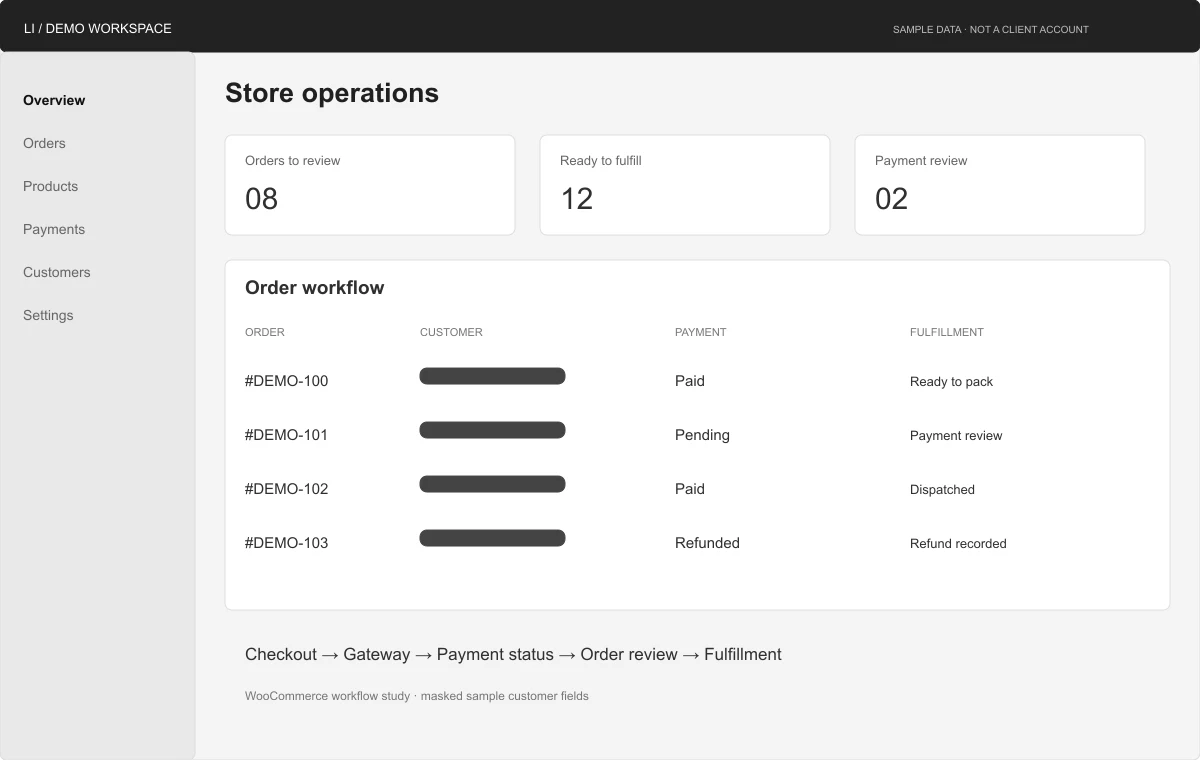Screen dimensions: 1200x760
Task: Open order #DEMO-100
Action: click(x=286, y=381)
